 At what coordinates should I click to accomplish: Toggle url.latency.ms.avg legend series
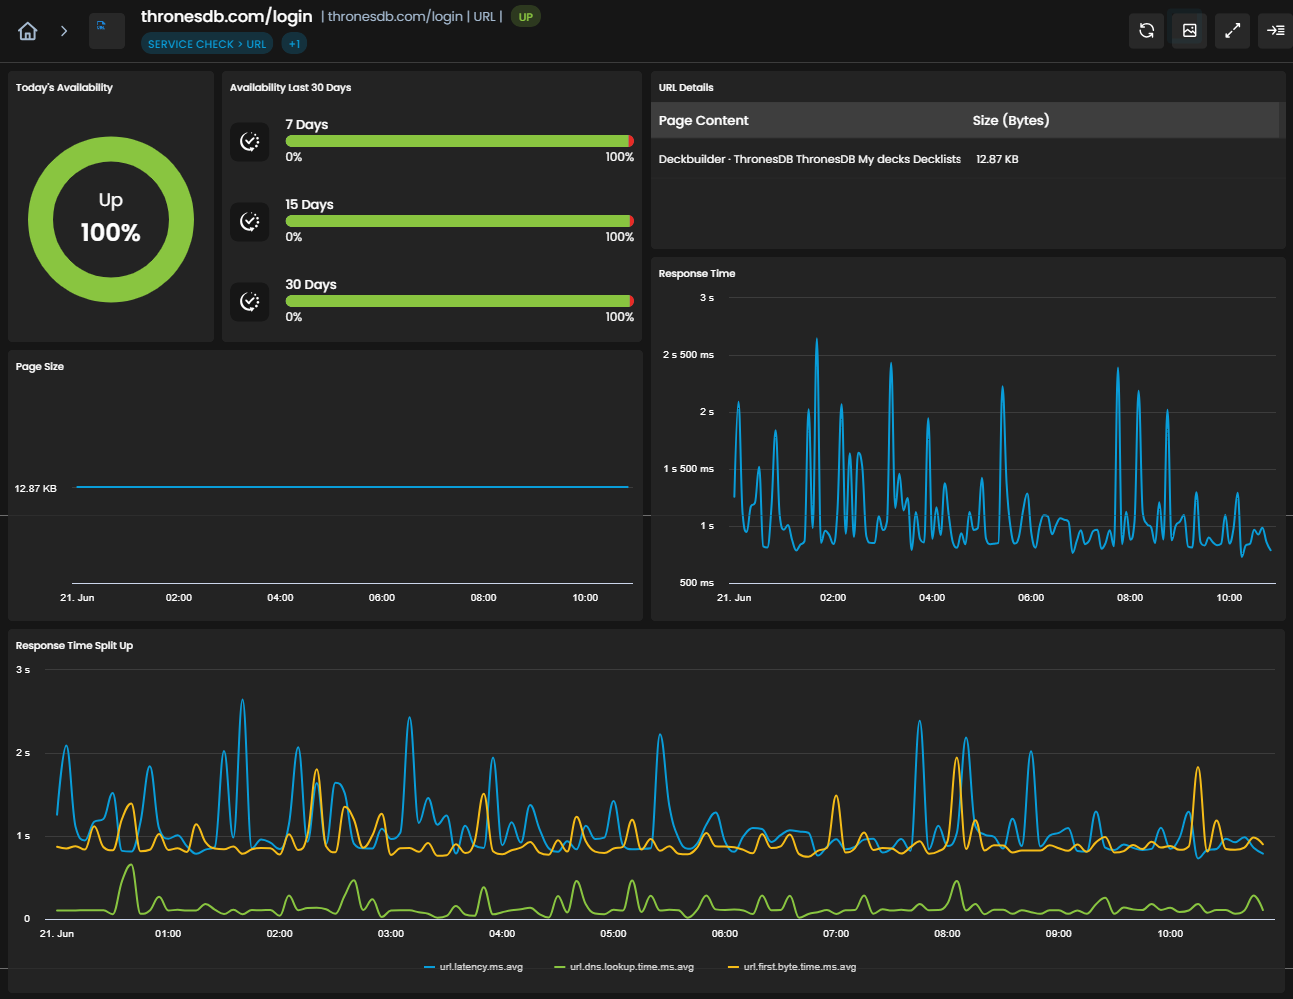coord(474,967)
